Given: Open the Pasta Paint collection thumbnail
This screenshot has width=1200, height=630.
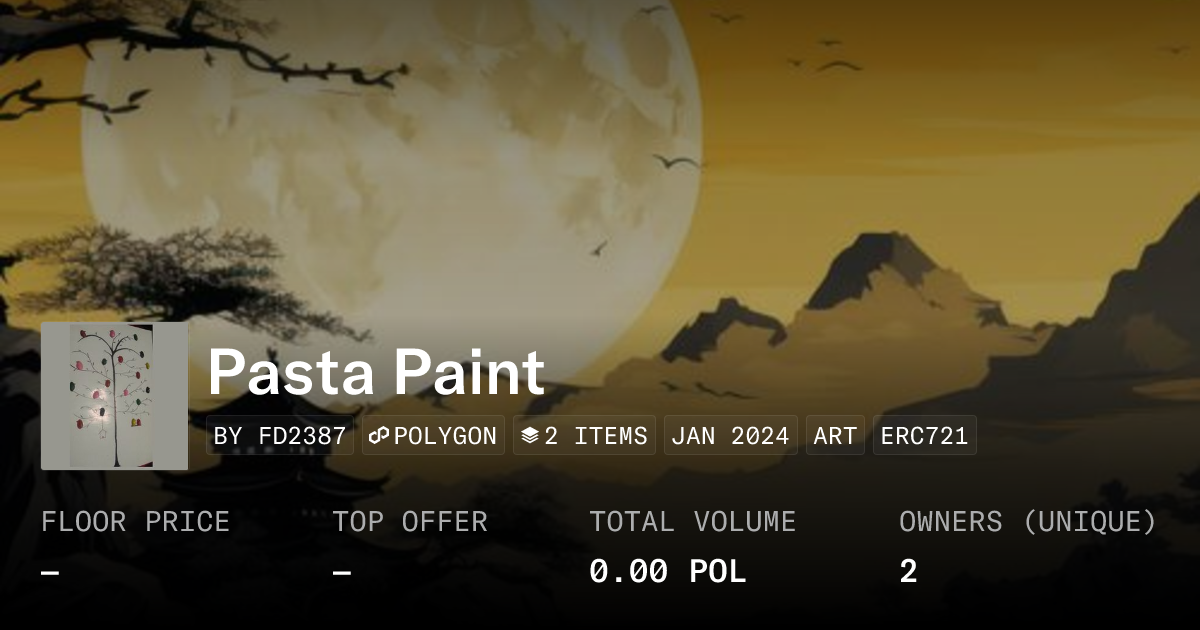Looking at the screenshot, I should (x=114, y=396).
